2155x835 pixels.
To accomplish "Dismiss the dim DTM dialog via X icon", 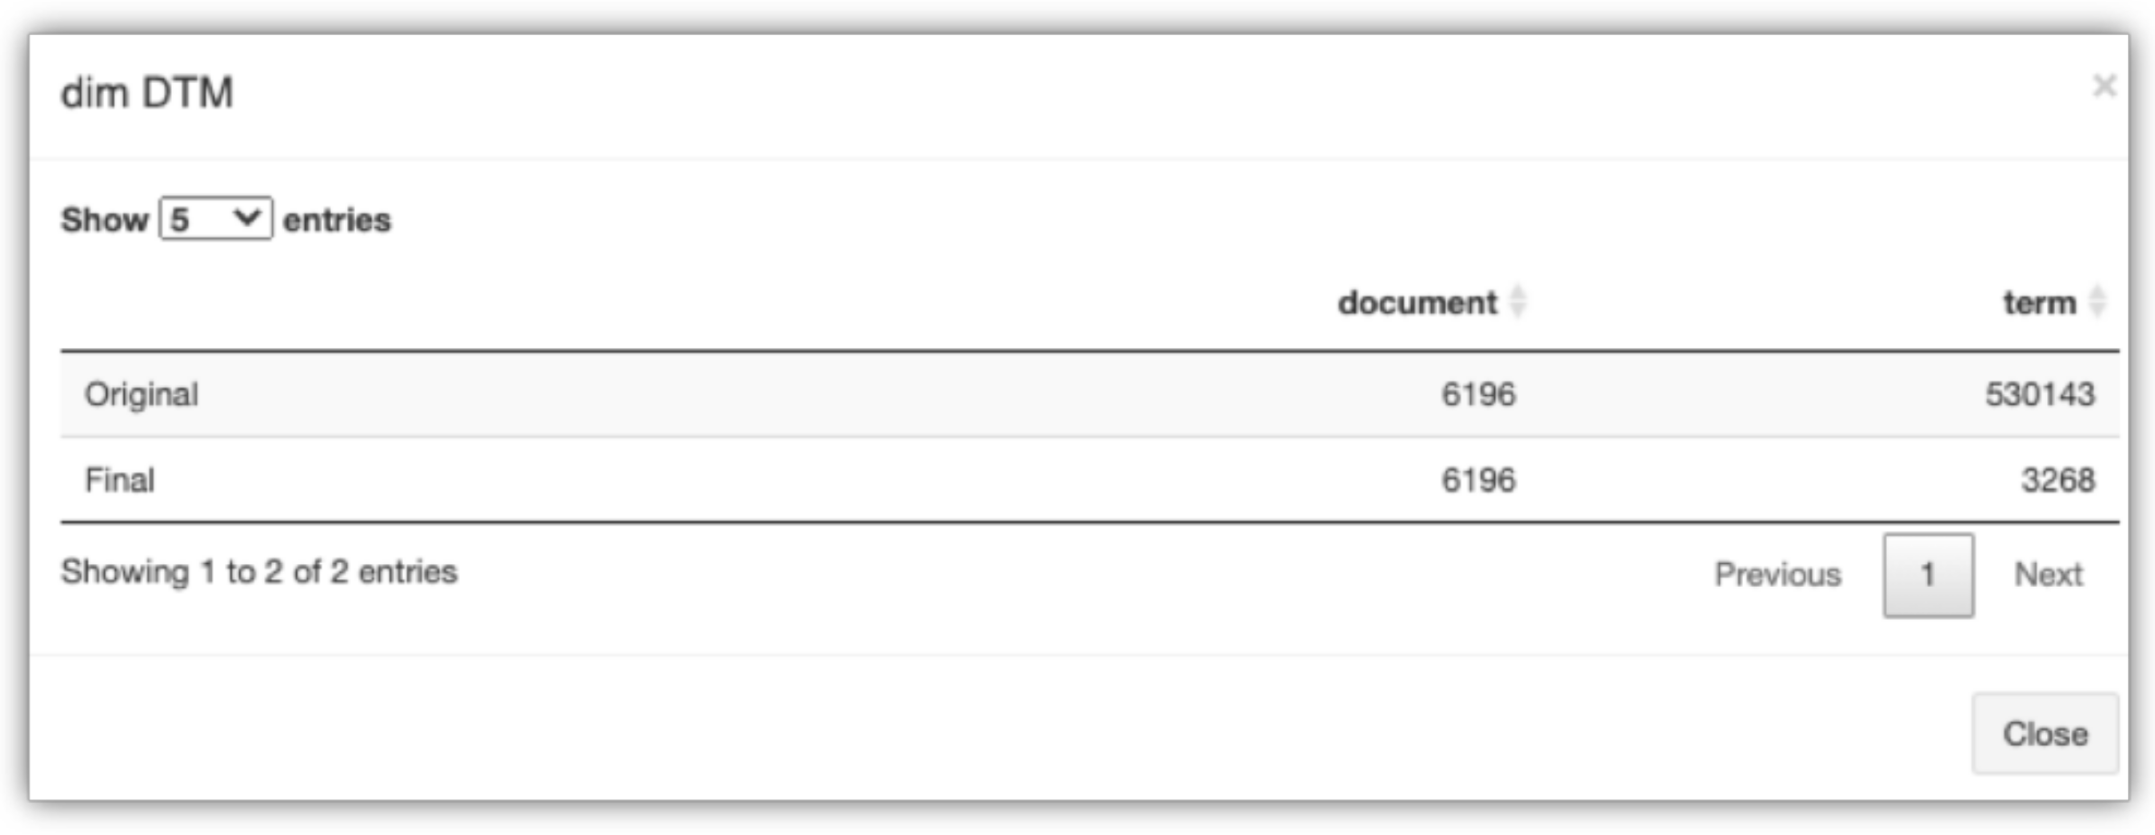I will [2103, 86].
